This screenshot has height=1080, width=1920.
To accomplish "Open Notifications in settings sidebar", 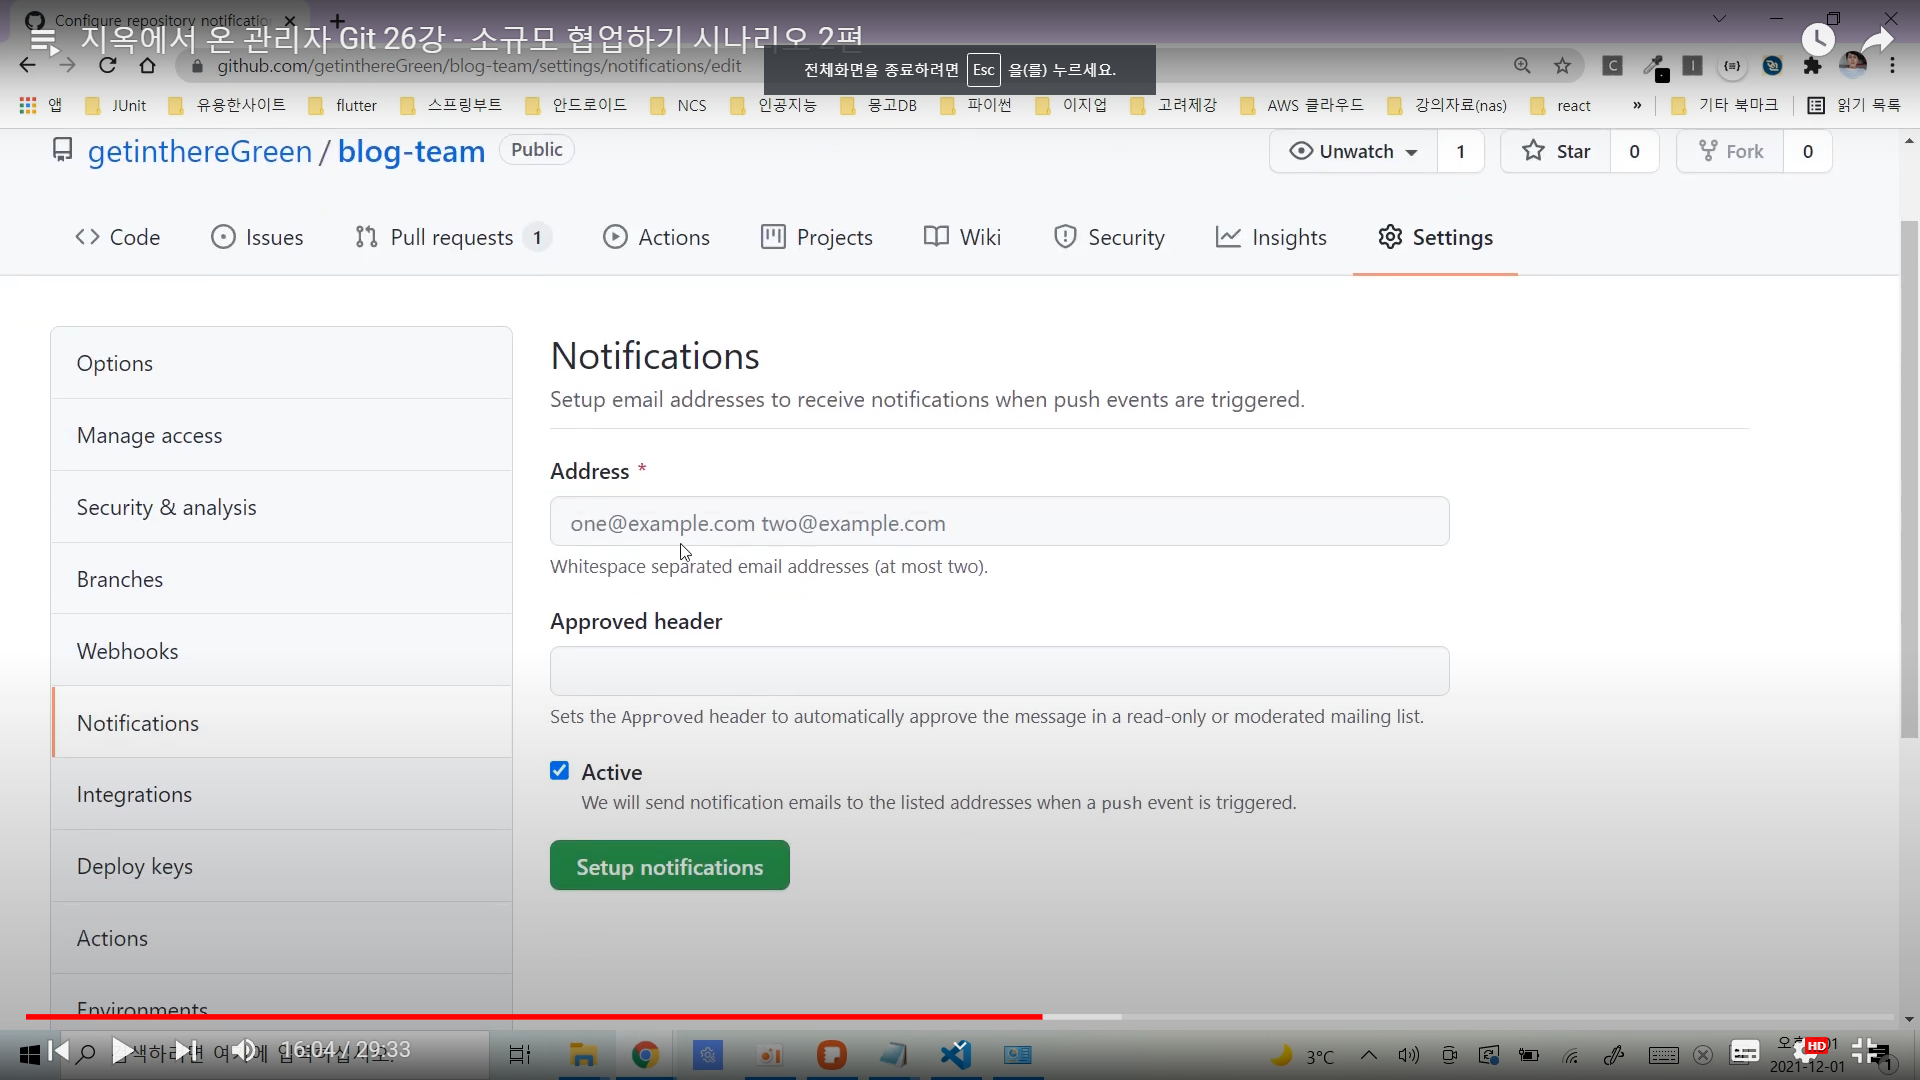I will pos(282,723).
